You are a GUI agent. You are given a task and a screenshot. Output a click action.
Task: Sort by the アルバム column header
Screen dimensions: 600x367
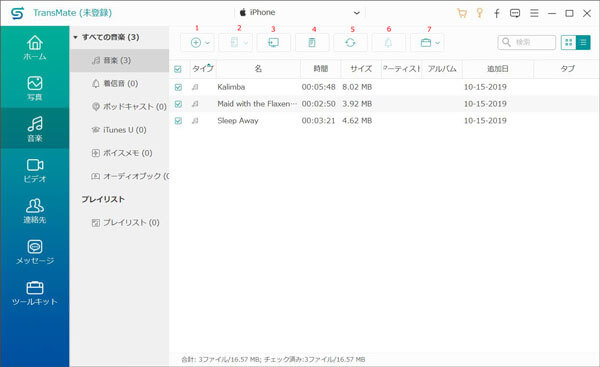(442, 69)
